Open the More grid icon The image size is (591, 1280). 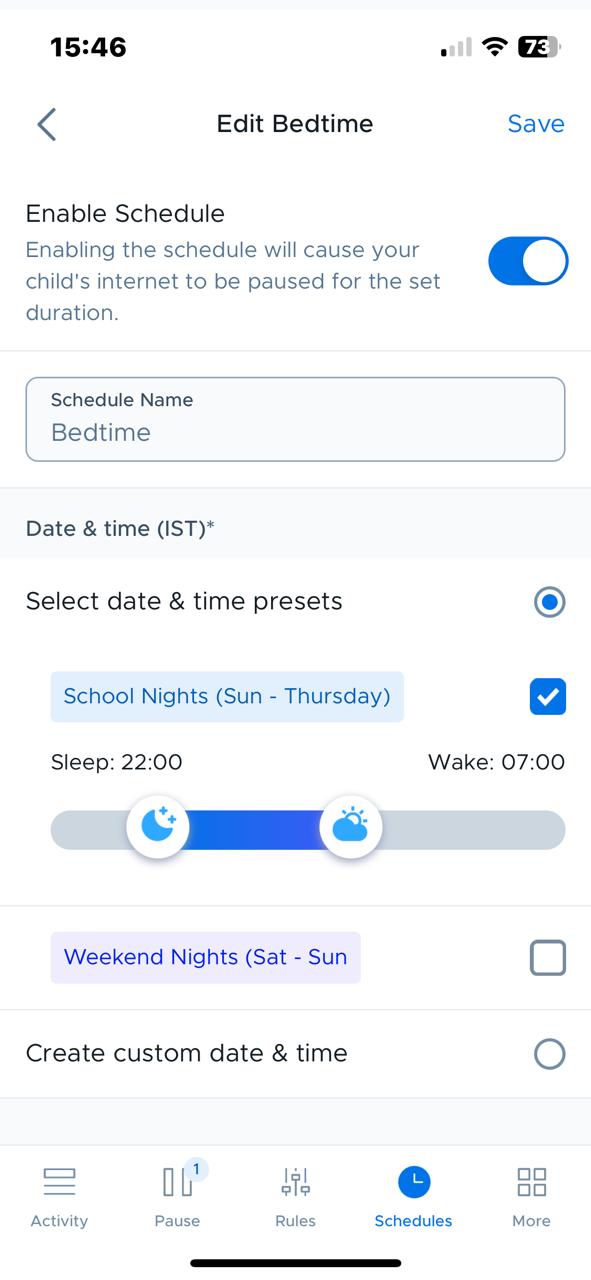point(531,1182)
